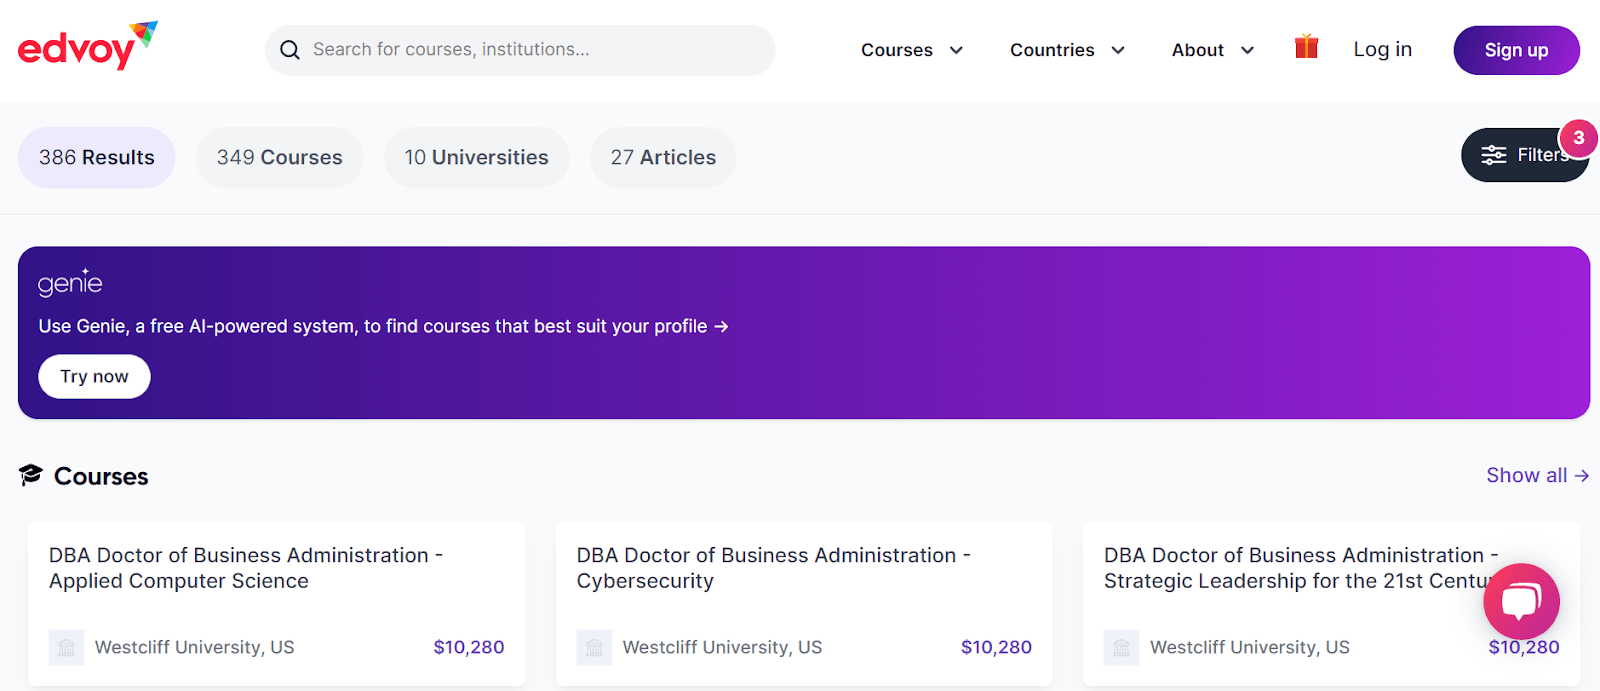Switch to the 27 Articles tab
The height and width of the screenshot is (691, 1600).
pos(663,157)
